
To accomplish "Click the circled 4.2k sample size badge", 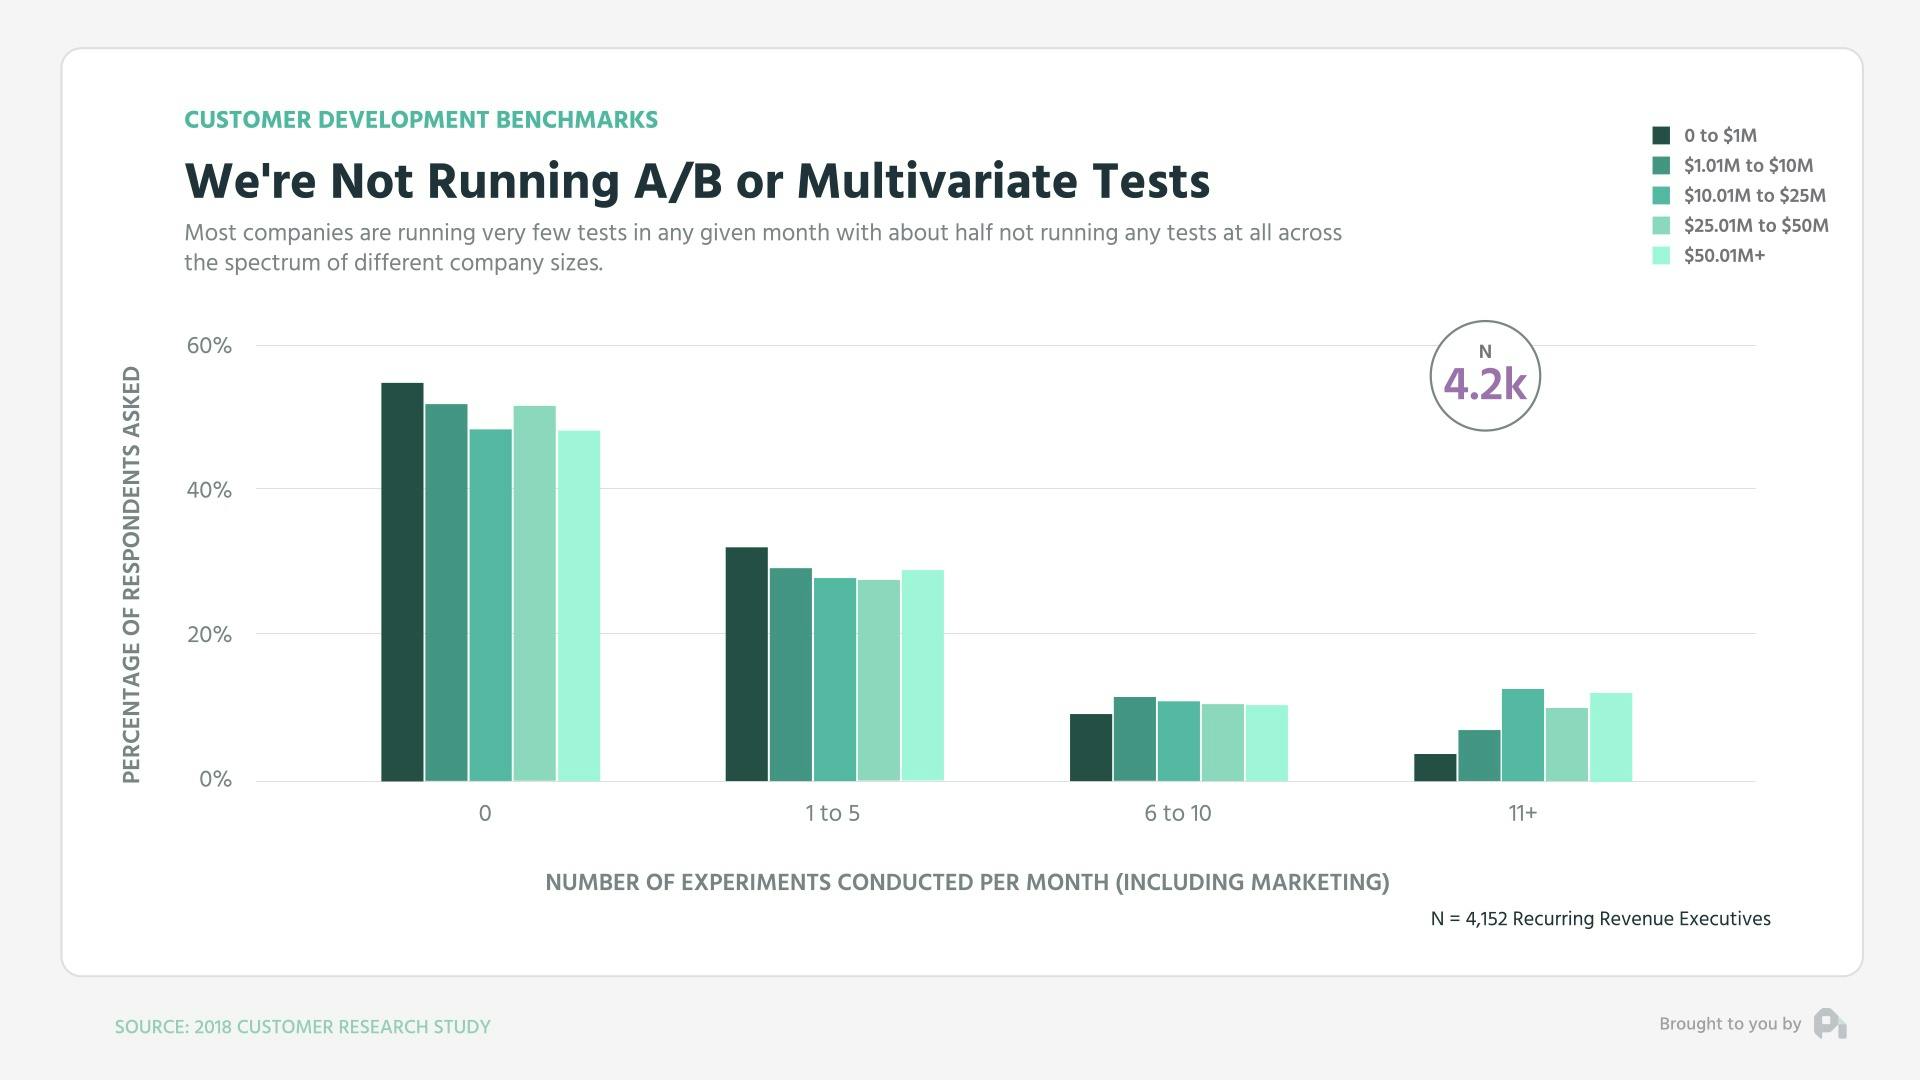I will [x=1485, y=375].
